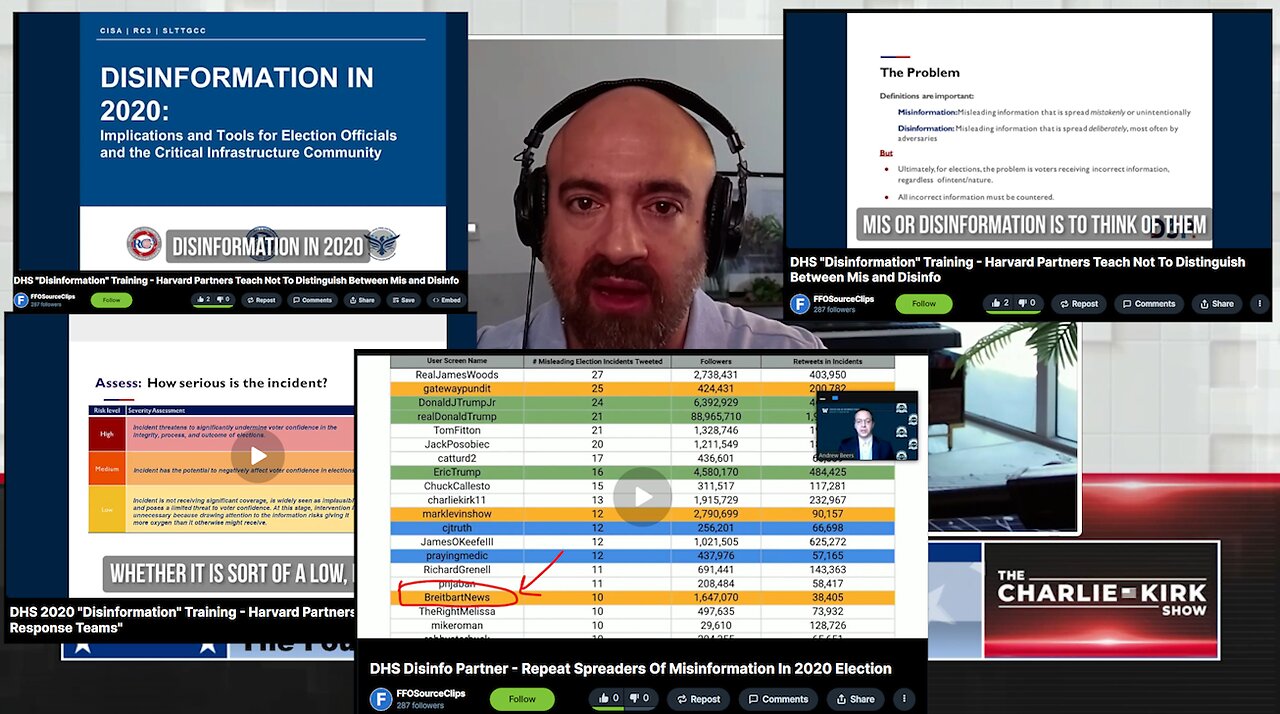Like 'The Problem' clip at top right
Image resolution: width=1280 pixels, height=714 pixels.
(1000, 303)
